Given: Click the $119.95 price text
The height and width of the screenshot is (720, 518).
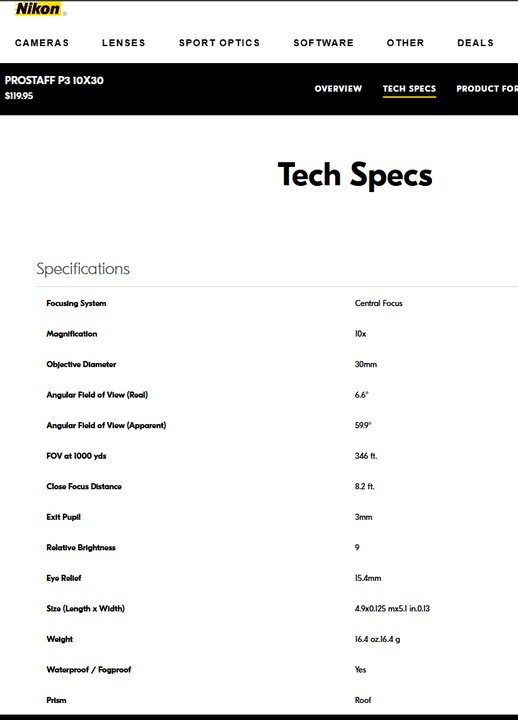Looking at the screenshot, I should pos(19,96).
